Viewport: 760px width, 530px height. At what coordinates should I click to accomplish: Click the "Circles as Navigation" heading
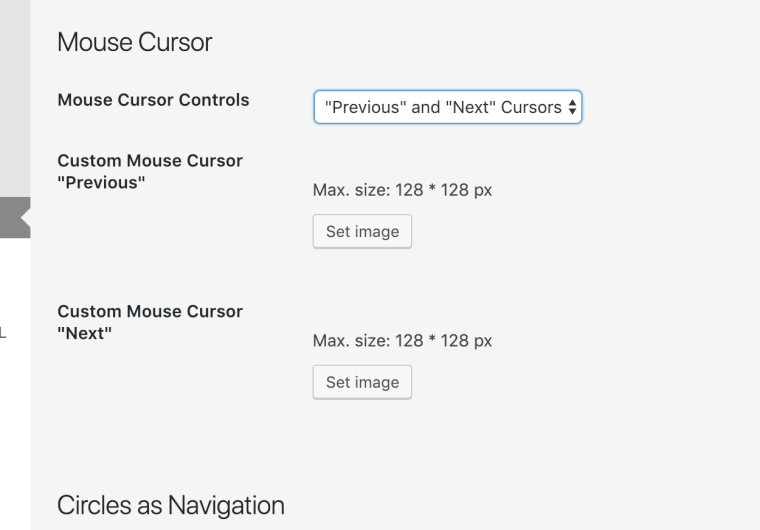(170, 505)
